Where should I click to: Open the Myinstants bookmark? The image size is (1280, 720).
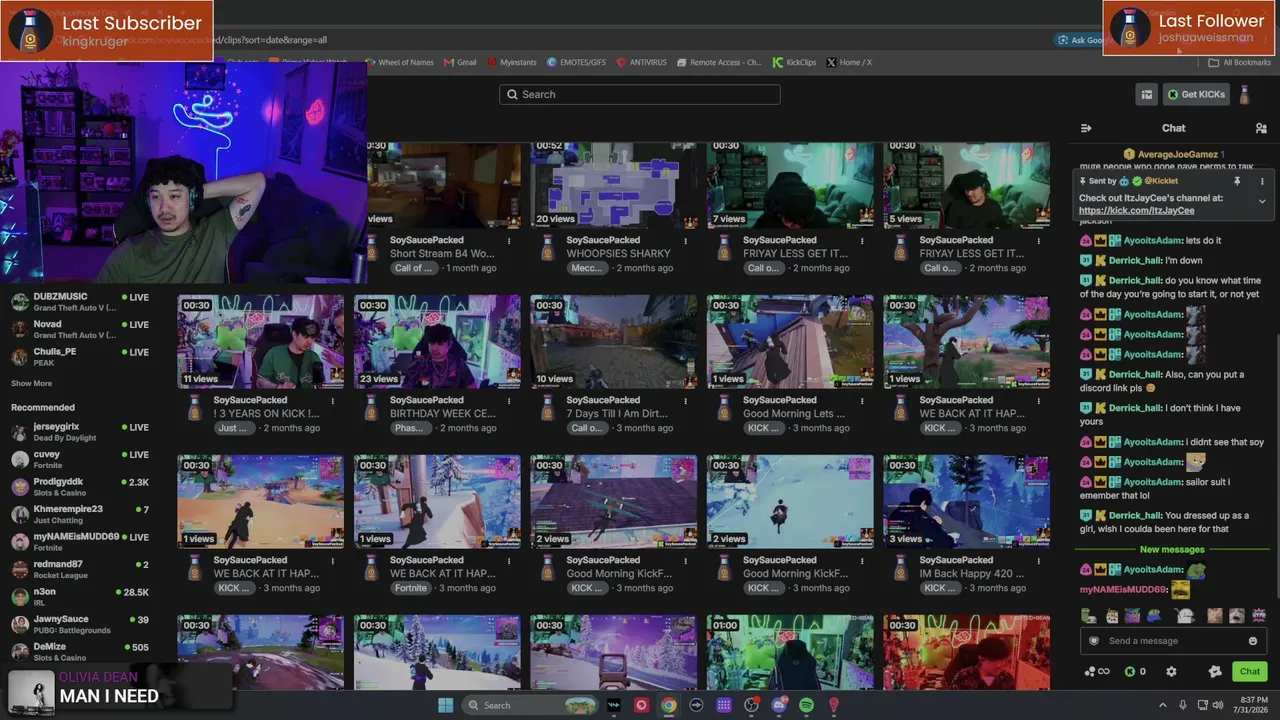[x=512, y=62]
